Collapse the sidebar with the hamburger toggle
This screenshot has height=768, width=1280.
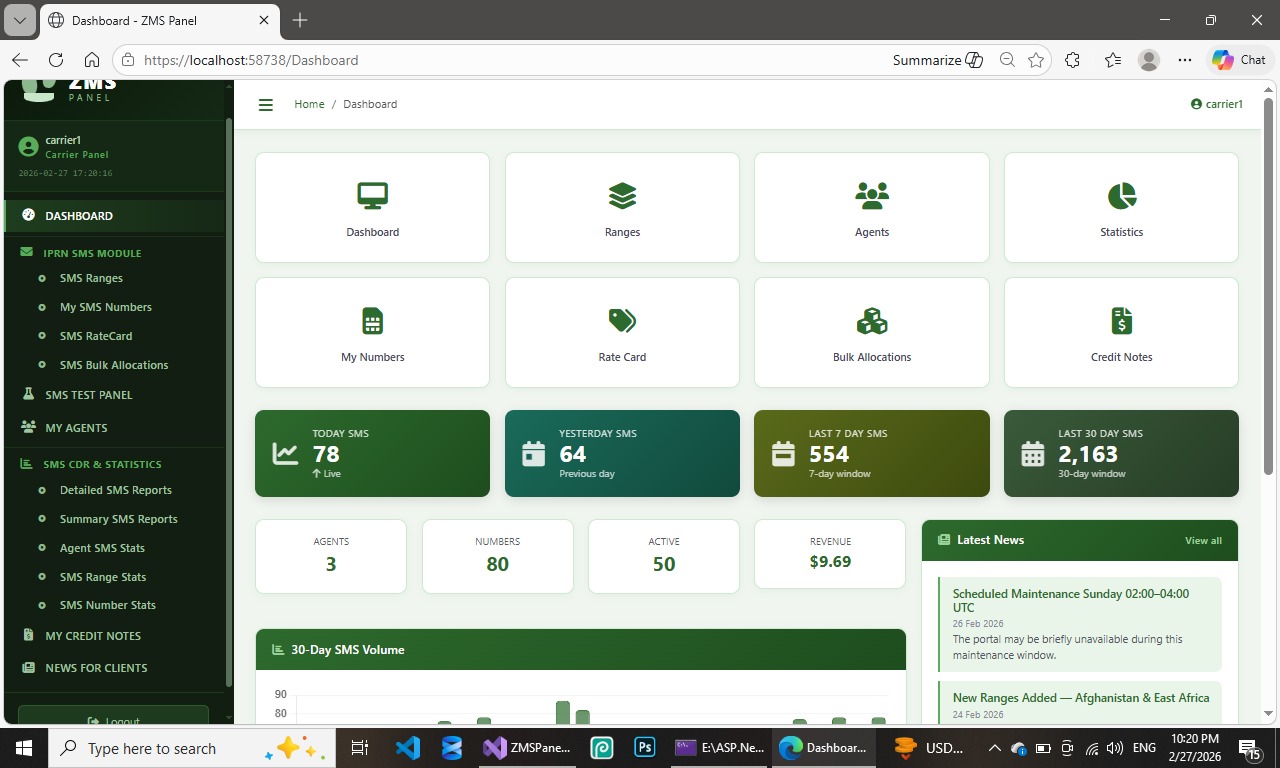[265, 104]
